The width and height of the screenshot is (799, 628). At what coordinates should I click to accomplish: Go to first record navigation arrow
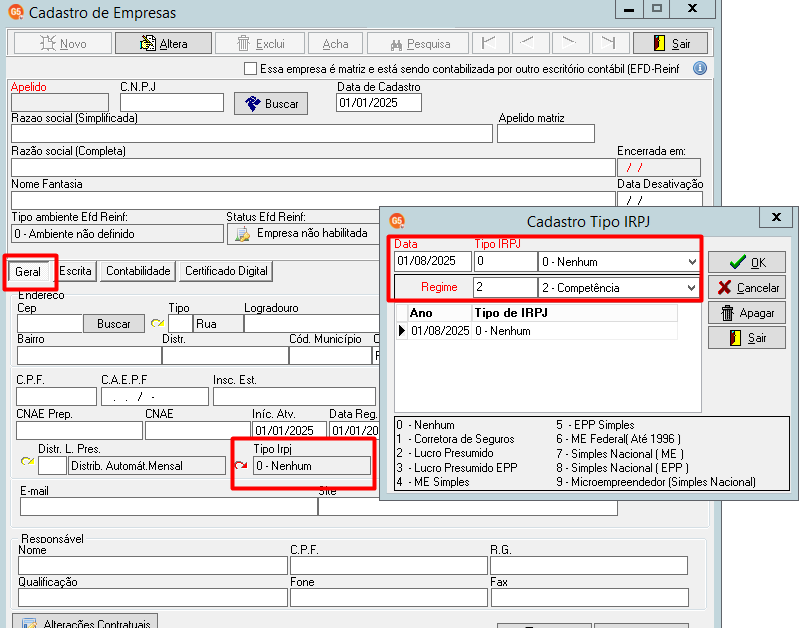(x=491, y=43)
